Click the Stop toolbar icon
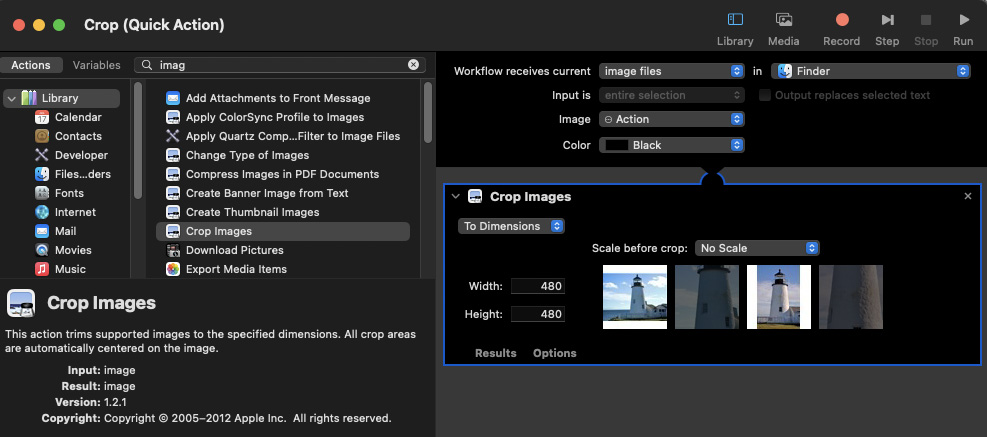Screen dimensions: 987x437 (926, 20)
